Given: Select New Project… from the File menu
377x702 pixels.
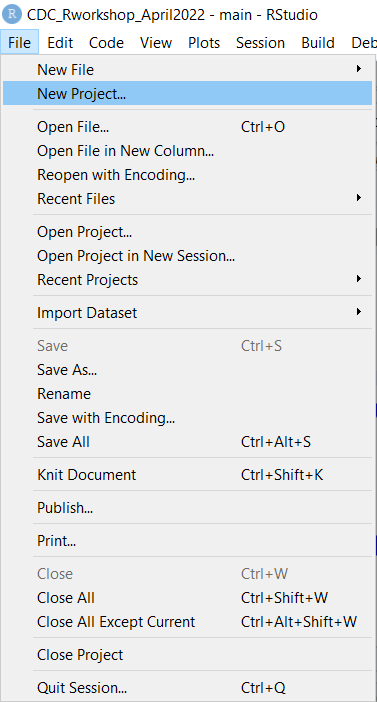Looking at the screenshot, I should click(188, 93).
